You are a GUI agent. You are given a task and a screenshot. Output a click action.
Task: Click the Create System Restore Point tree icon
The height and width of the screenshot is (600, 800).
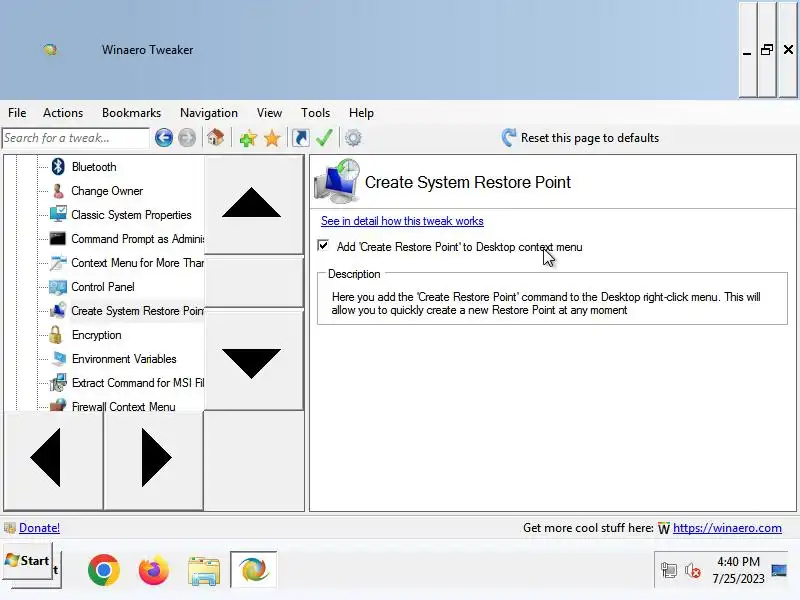pyautogui.click(x=58, y=310)
